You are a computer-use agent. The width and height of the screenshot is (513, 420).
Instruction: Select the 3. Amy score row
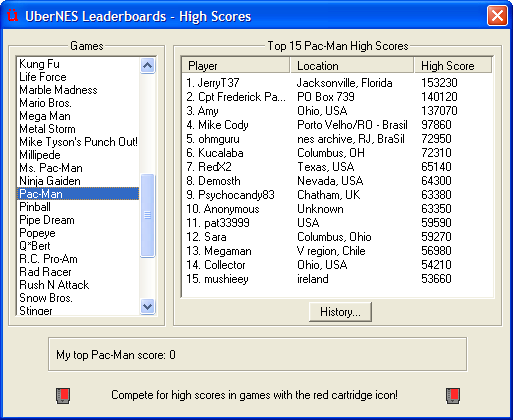coord(337,111)
